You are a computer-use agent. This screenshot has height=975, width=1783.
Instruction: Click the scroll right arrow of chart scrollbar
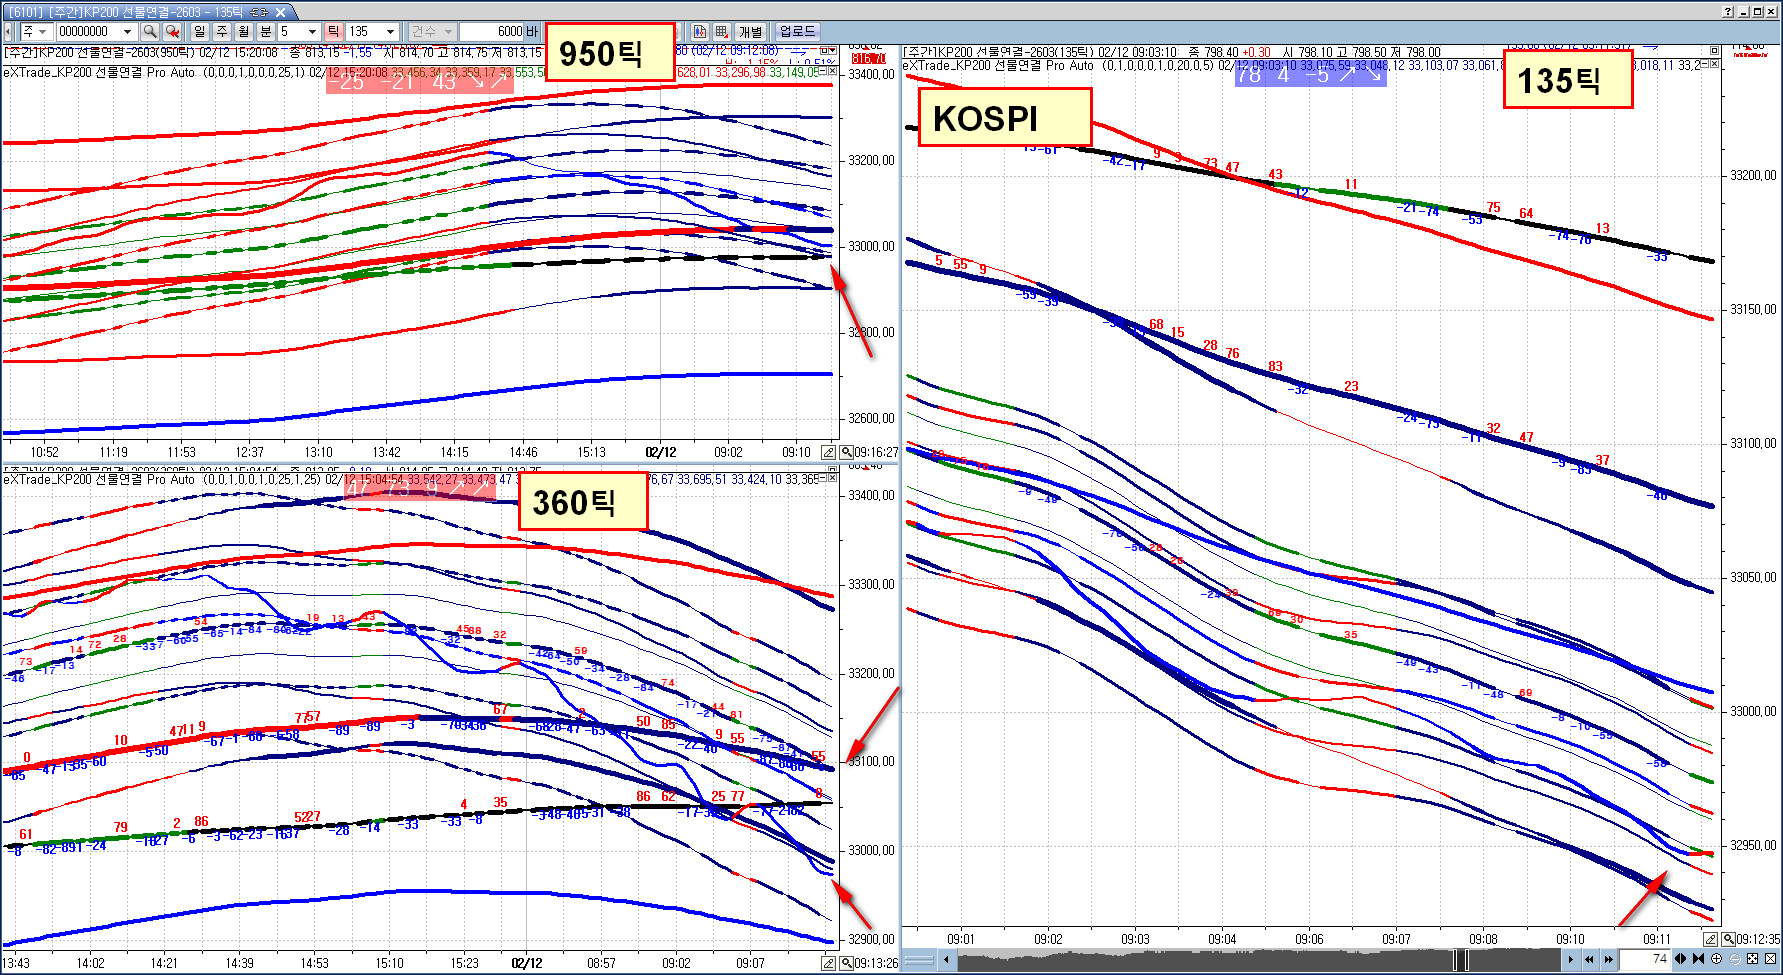[1571, 959]
